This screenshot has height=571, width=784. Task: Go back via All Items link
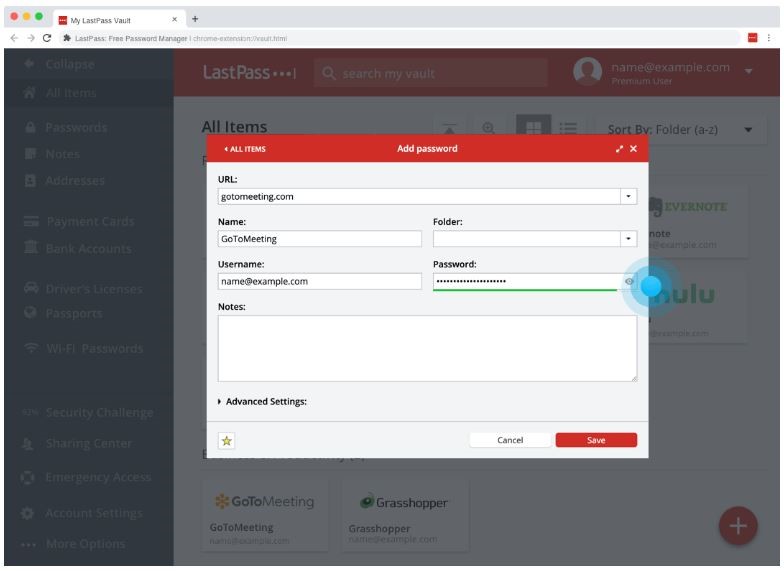(245, 149)
